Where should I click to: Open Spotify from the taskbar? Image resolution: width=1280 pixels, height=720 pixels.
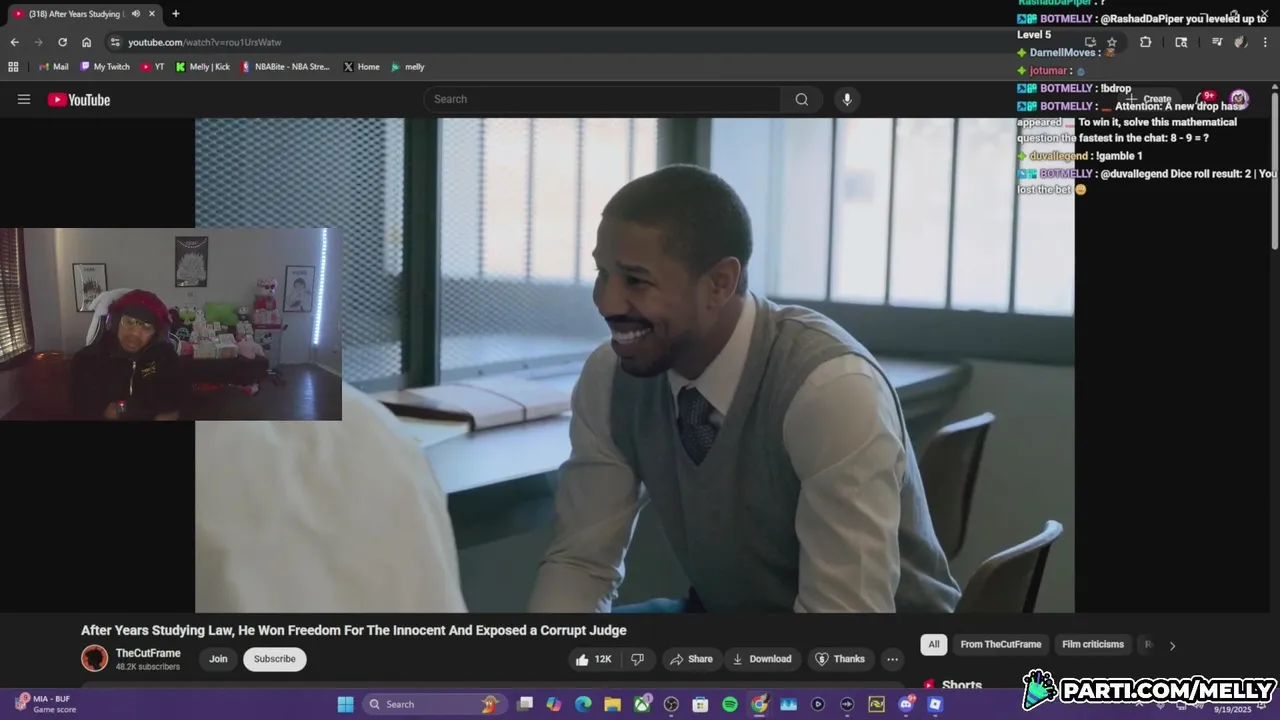[x=730, y=704]
